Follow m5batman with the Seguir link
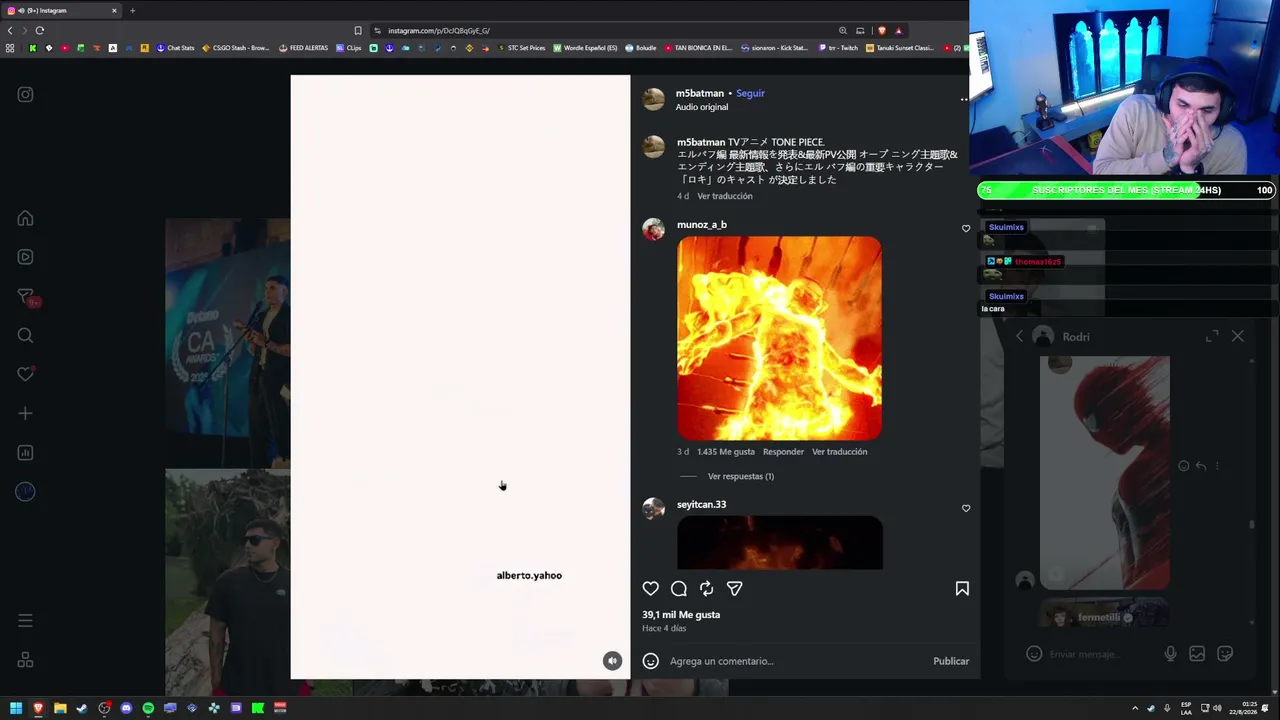Viewport: 1280px width, 720px height. (750, 94)
